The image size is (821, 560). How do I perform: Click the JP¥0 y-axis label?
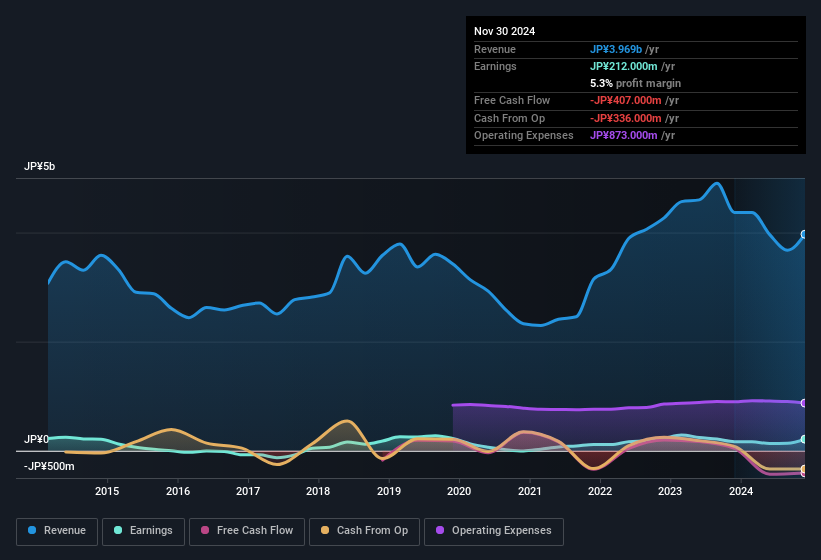36,439
